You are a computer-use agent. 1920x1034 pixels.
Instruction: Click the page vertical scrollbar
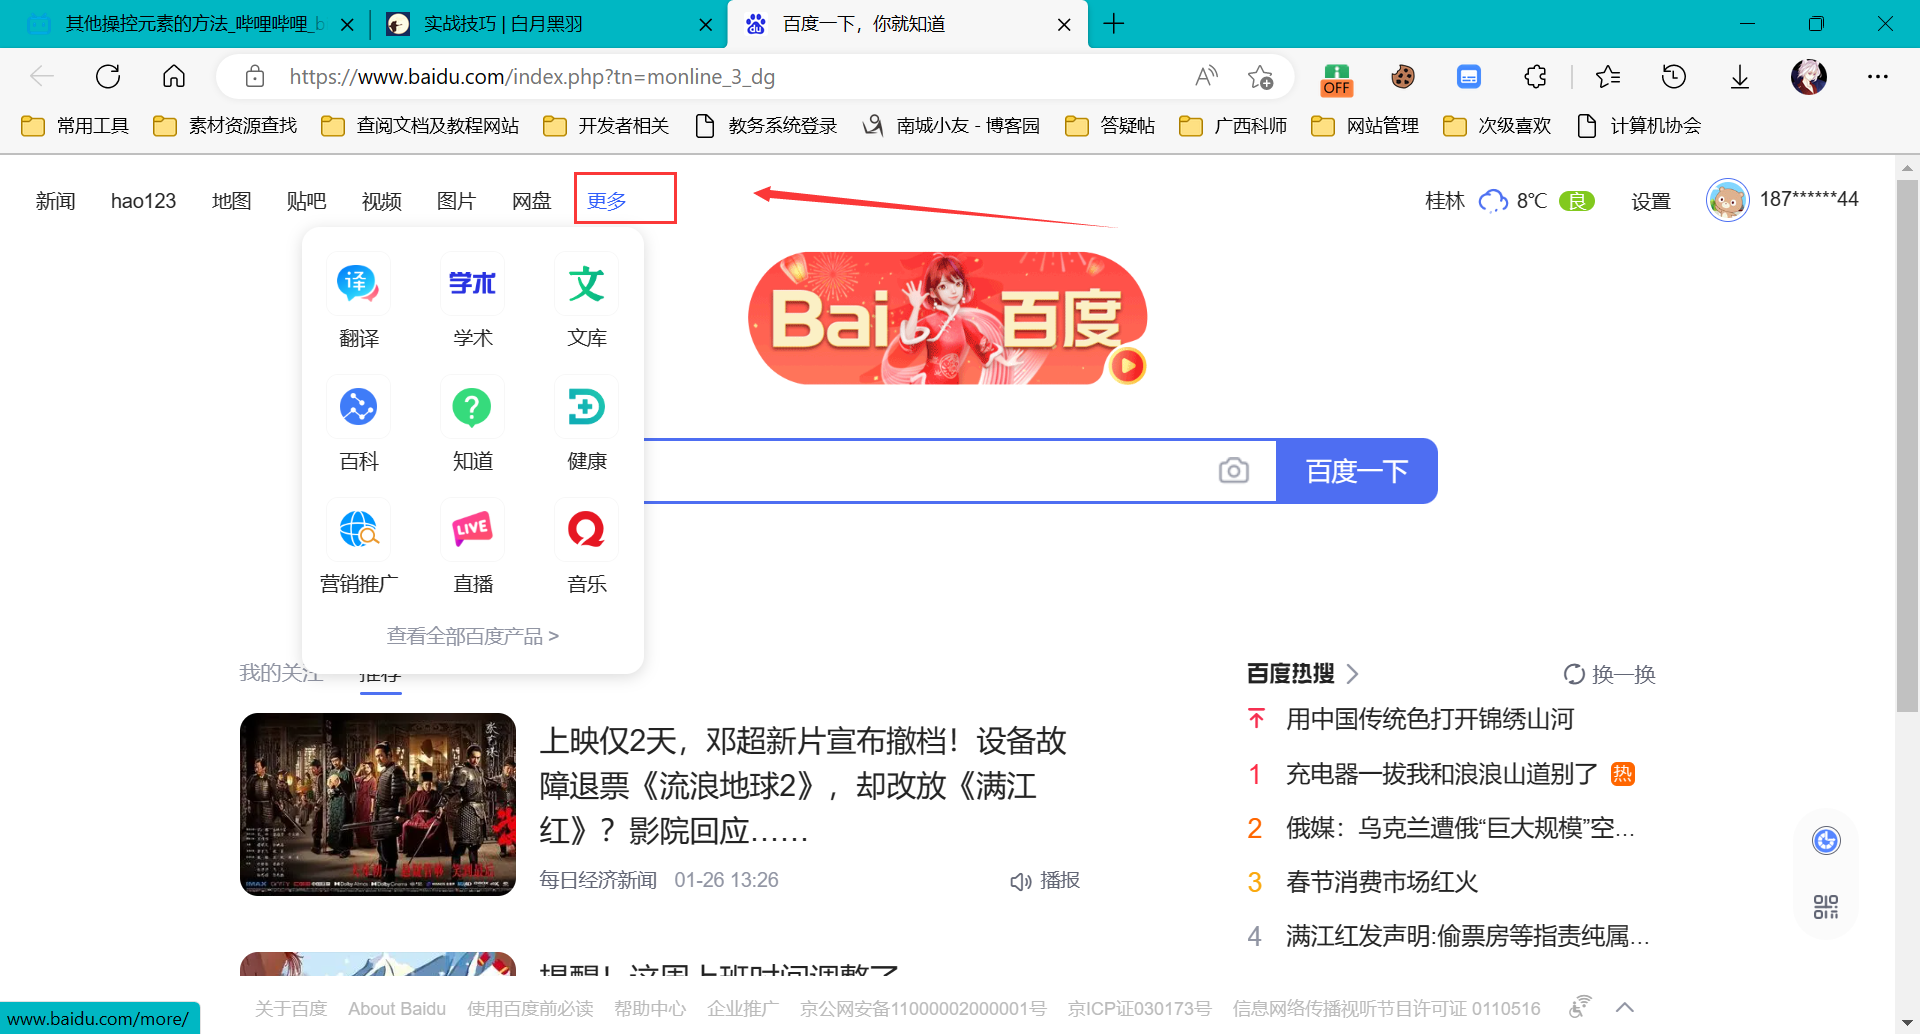[x=1907, y=447]
